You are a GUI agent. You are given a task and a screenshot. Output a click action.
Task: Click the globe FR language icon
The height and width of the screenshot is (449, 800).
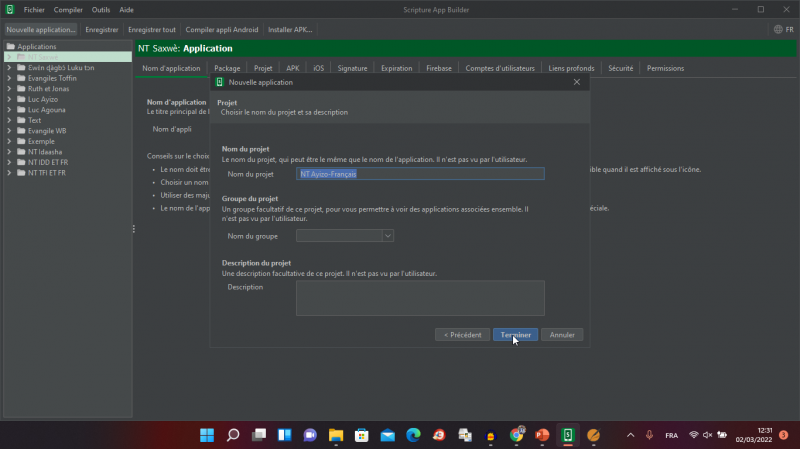(776, 29)
